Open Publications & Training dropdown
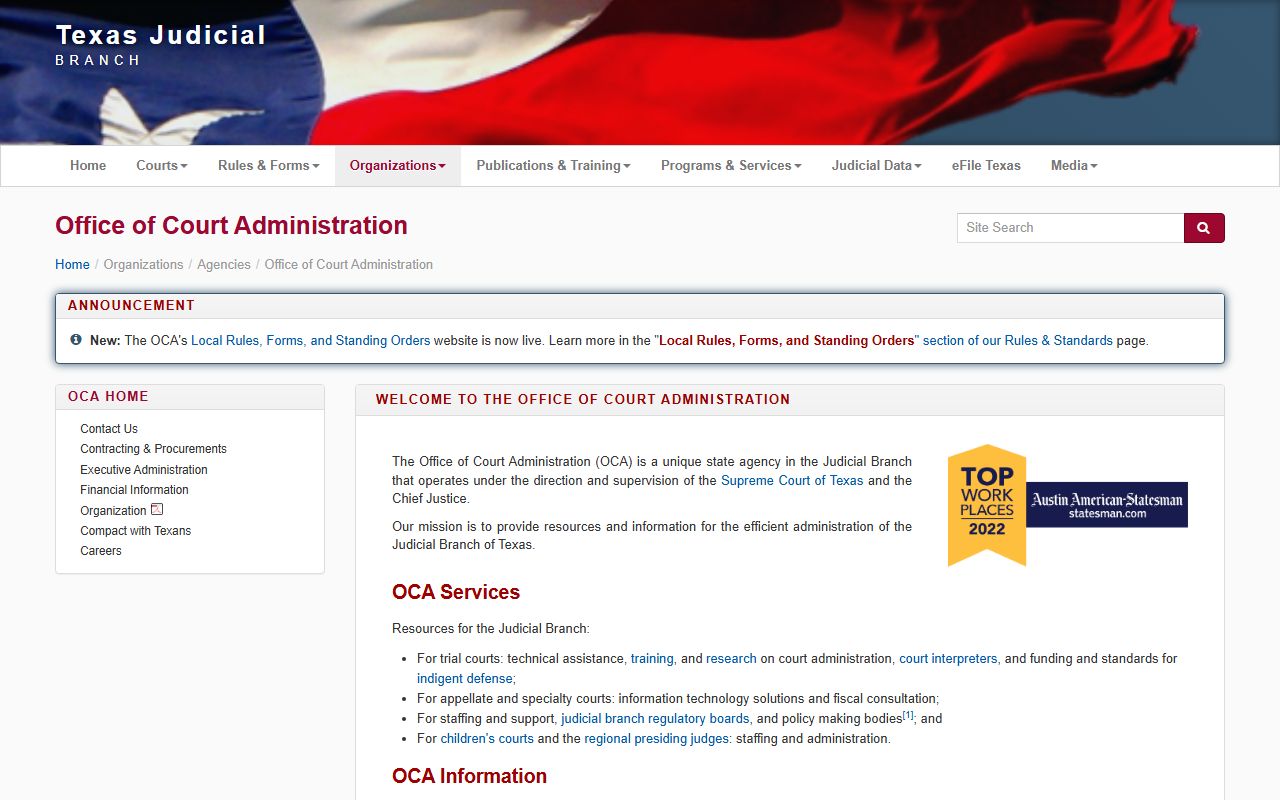This screenshot has width=1280, height=800. (x=553, y=166)
